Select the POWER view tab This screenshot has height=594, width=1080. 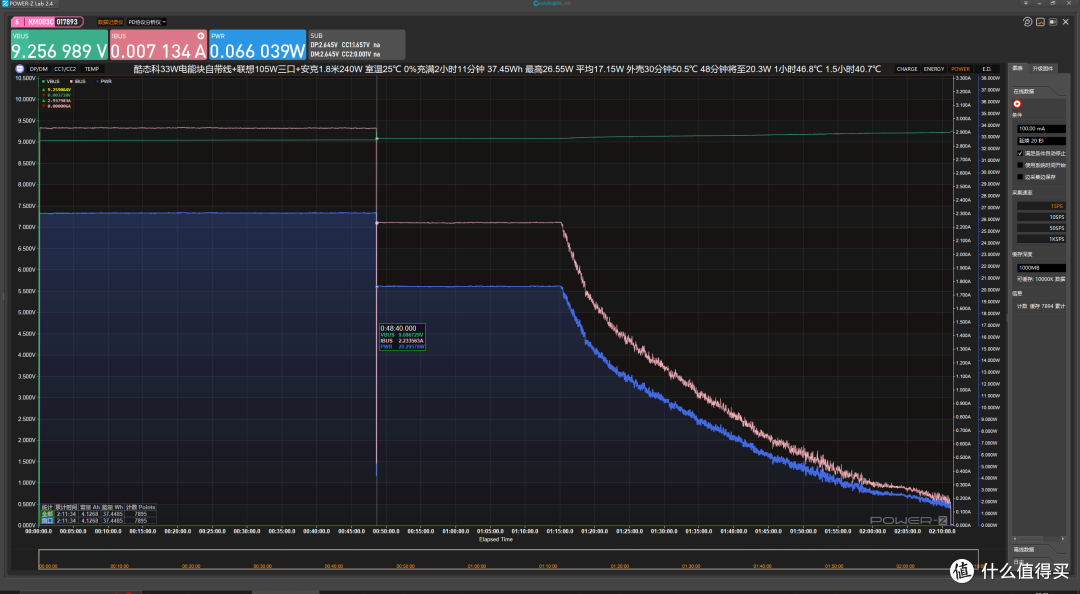960,69
